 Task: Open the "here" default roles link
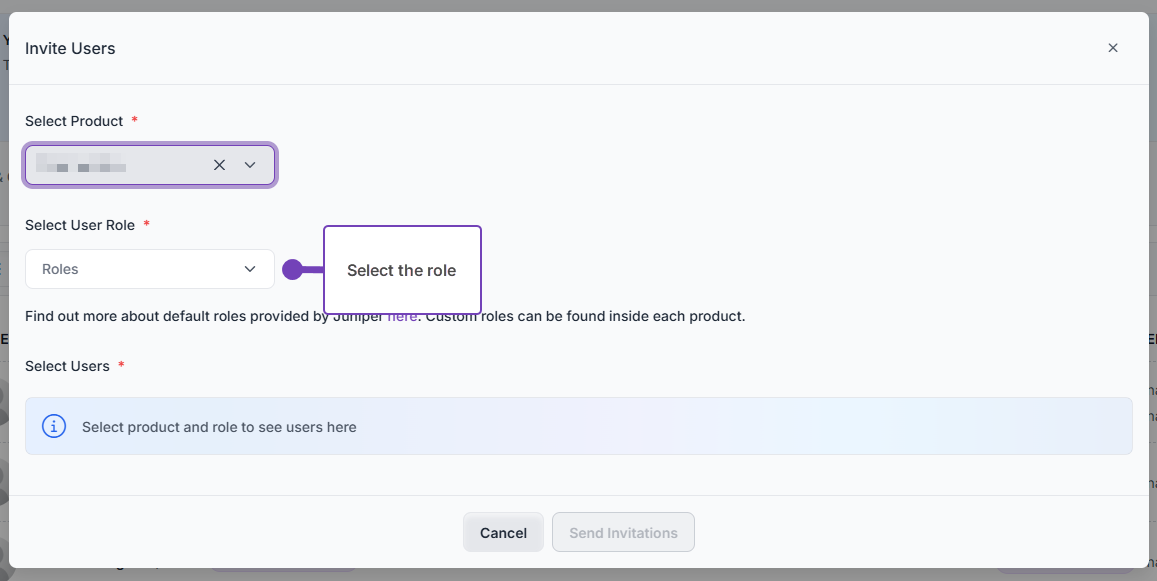pos(403,317)
